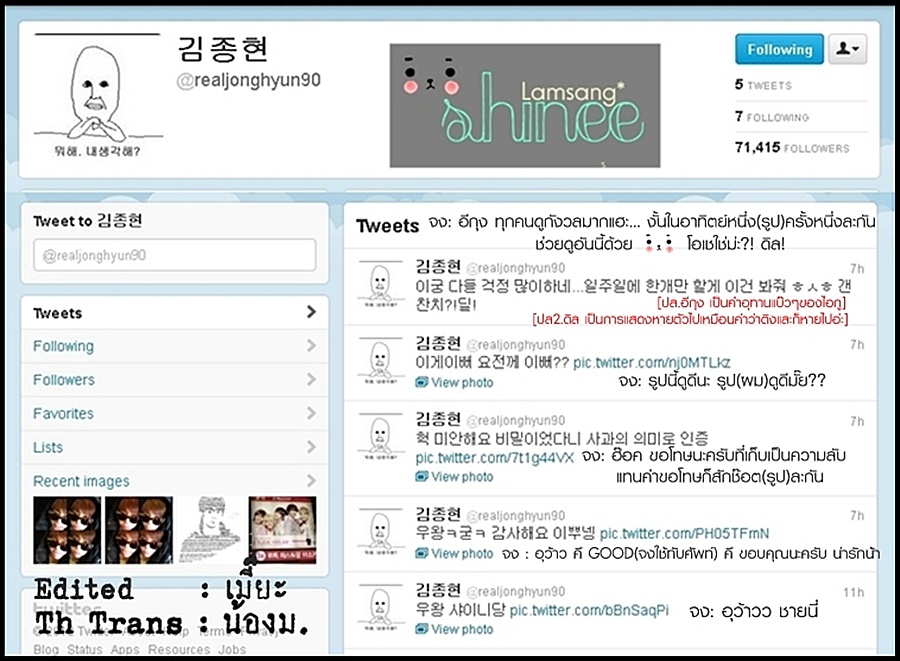Viewport: 900px width, 661px height.
Task: Open link pic.twitter.com/7t1g44VX
Action: (495, 458)
